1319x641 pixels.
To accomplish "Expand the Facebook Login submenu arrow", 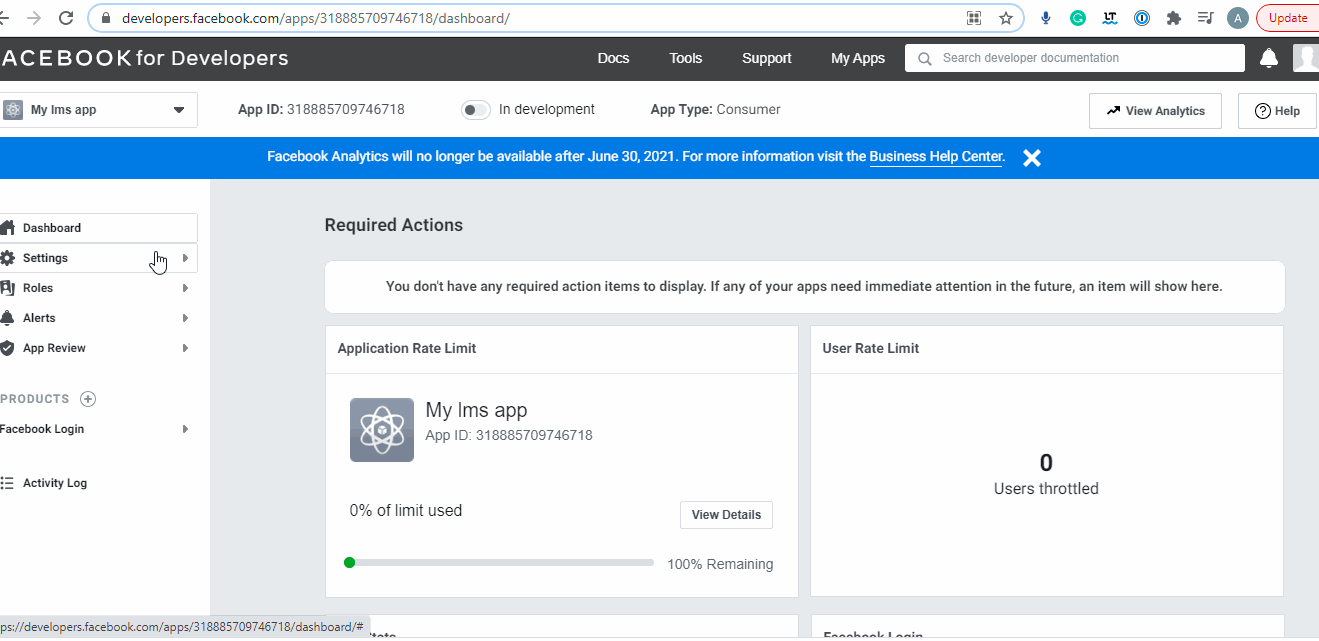I will click(186, 429).
